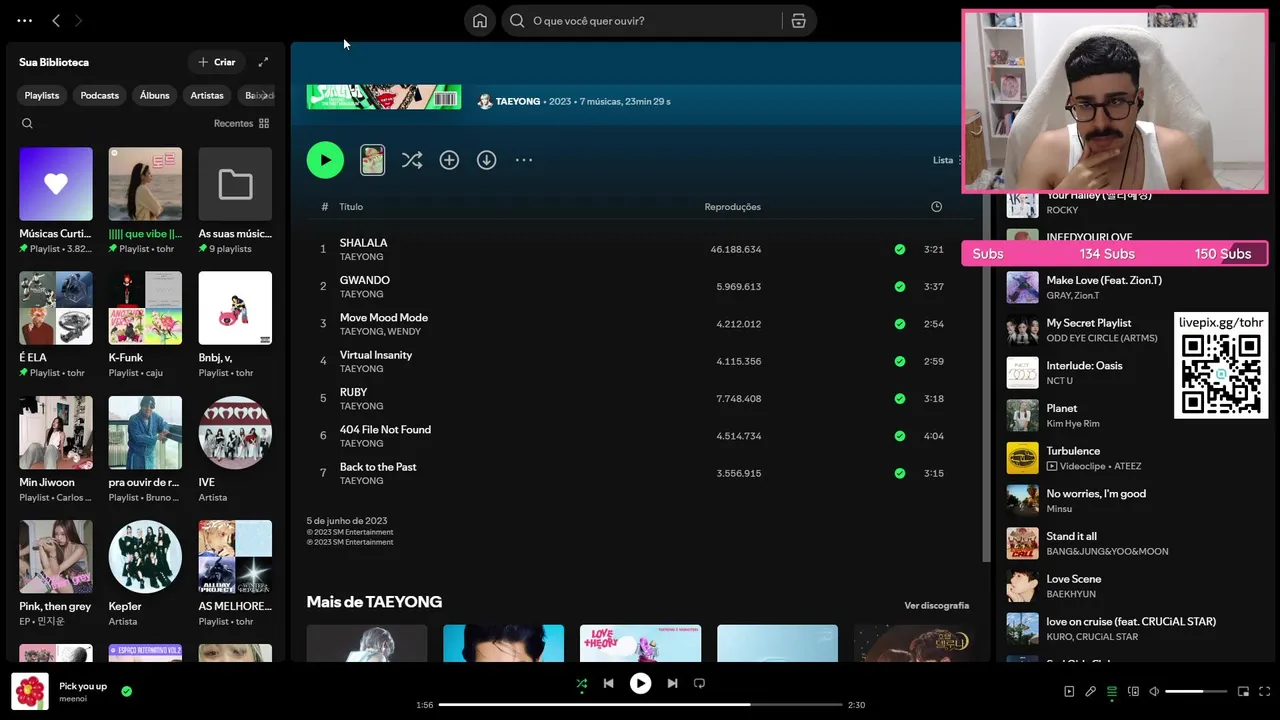Toggle saved checkmark for Back to the Past
Screen dimensions: 1280x720
point(900,473)
